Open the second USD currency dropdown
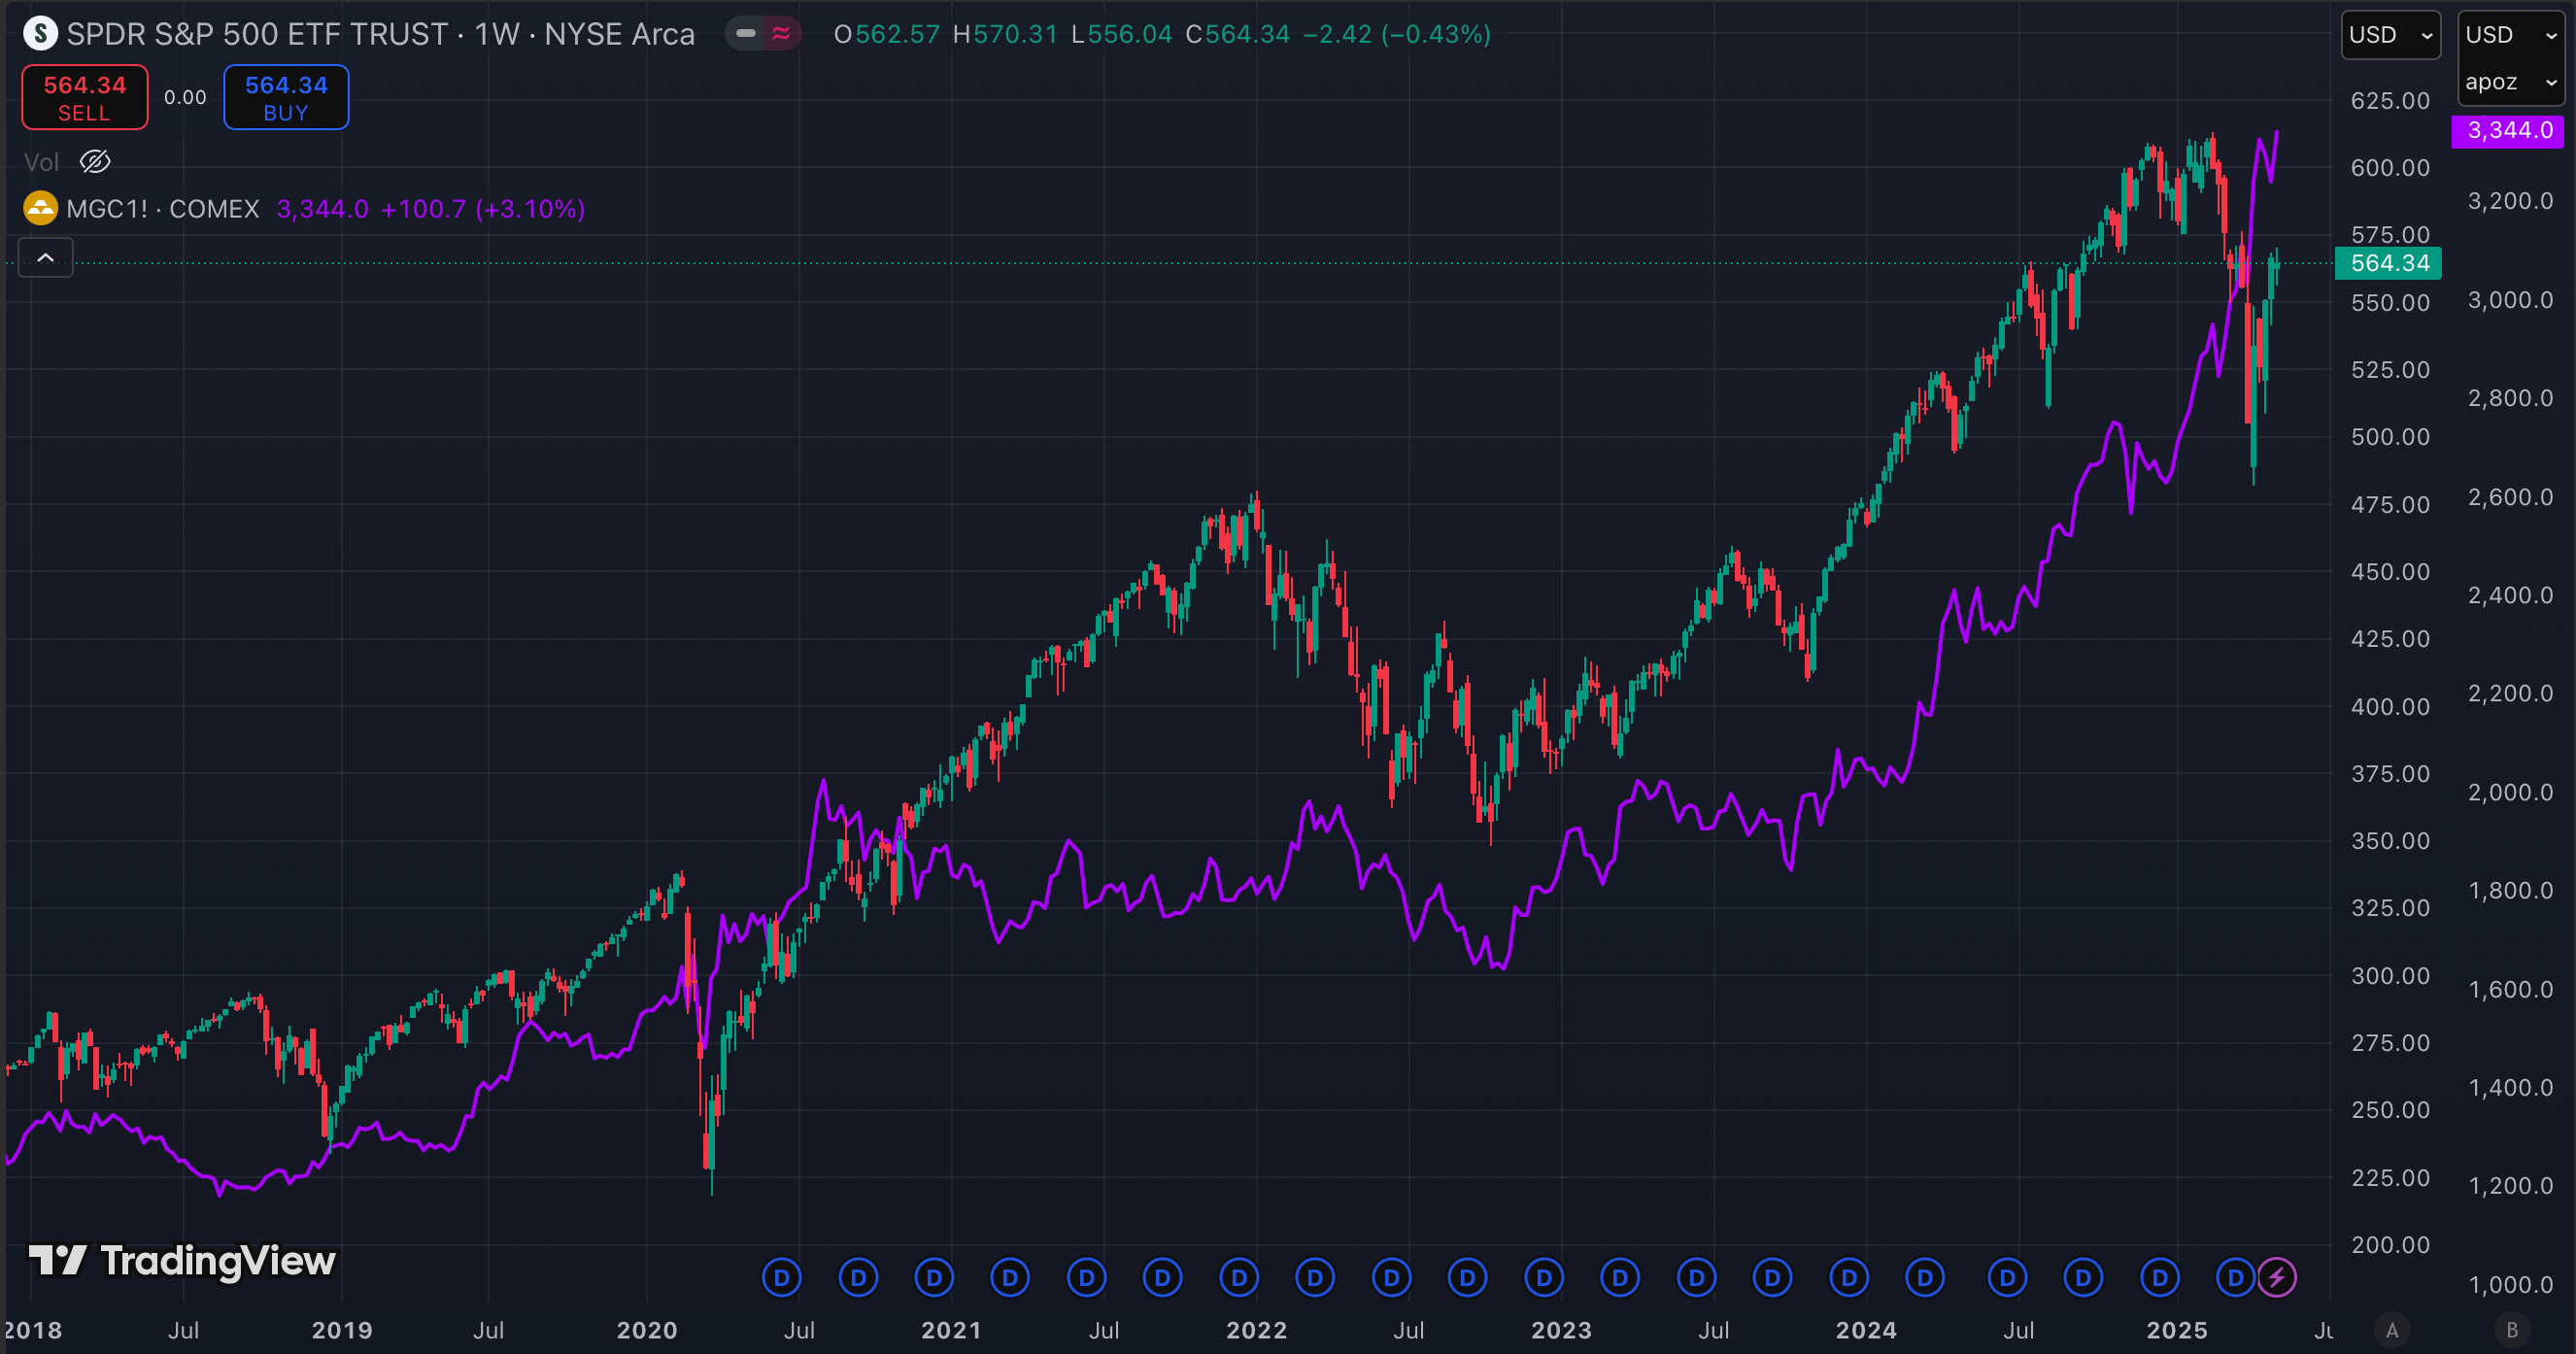Image resolution: width=2576 pixels, height=1354 pixels. point(2510,35)
